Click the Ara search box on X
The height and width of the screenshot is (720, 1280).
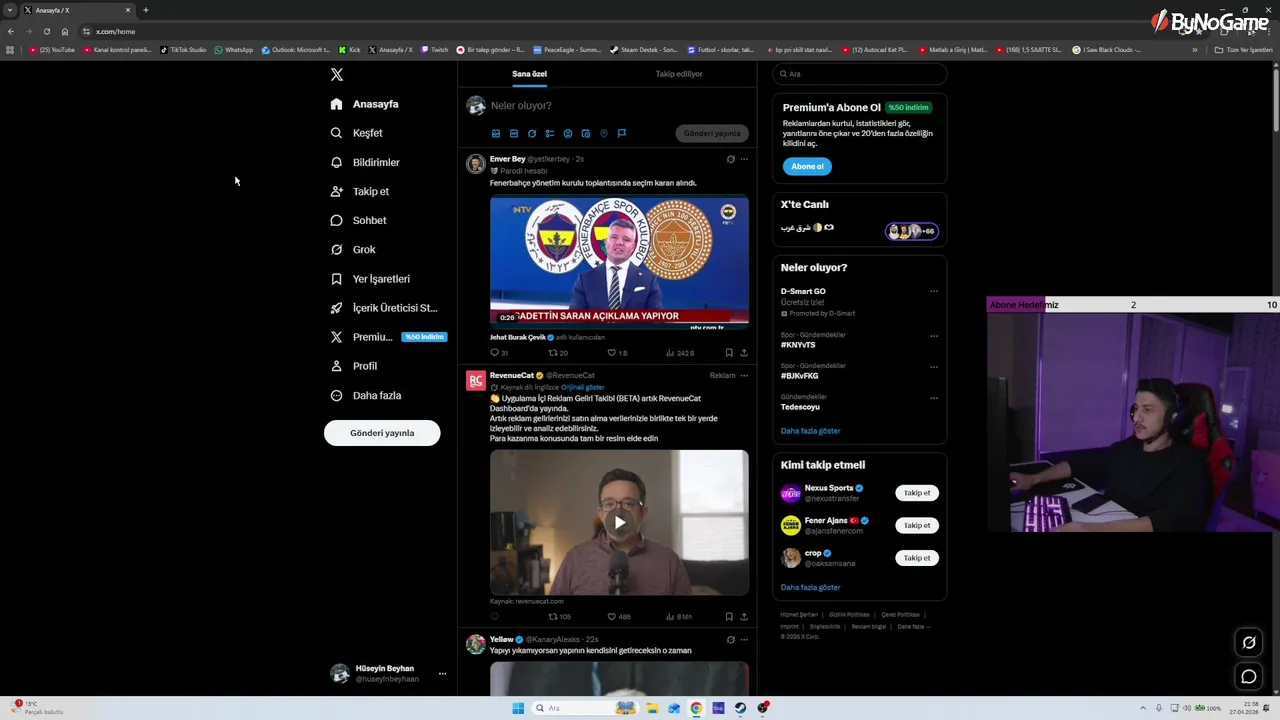click(860, 74)
